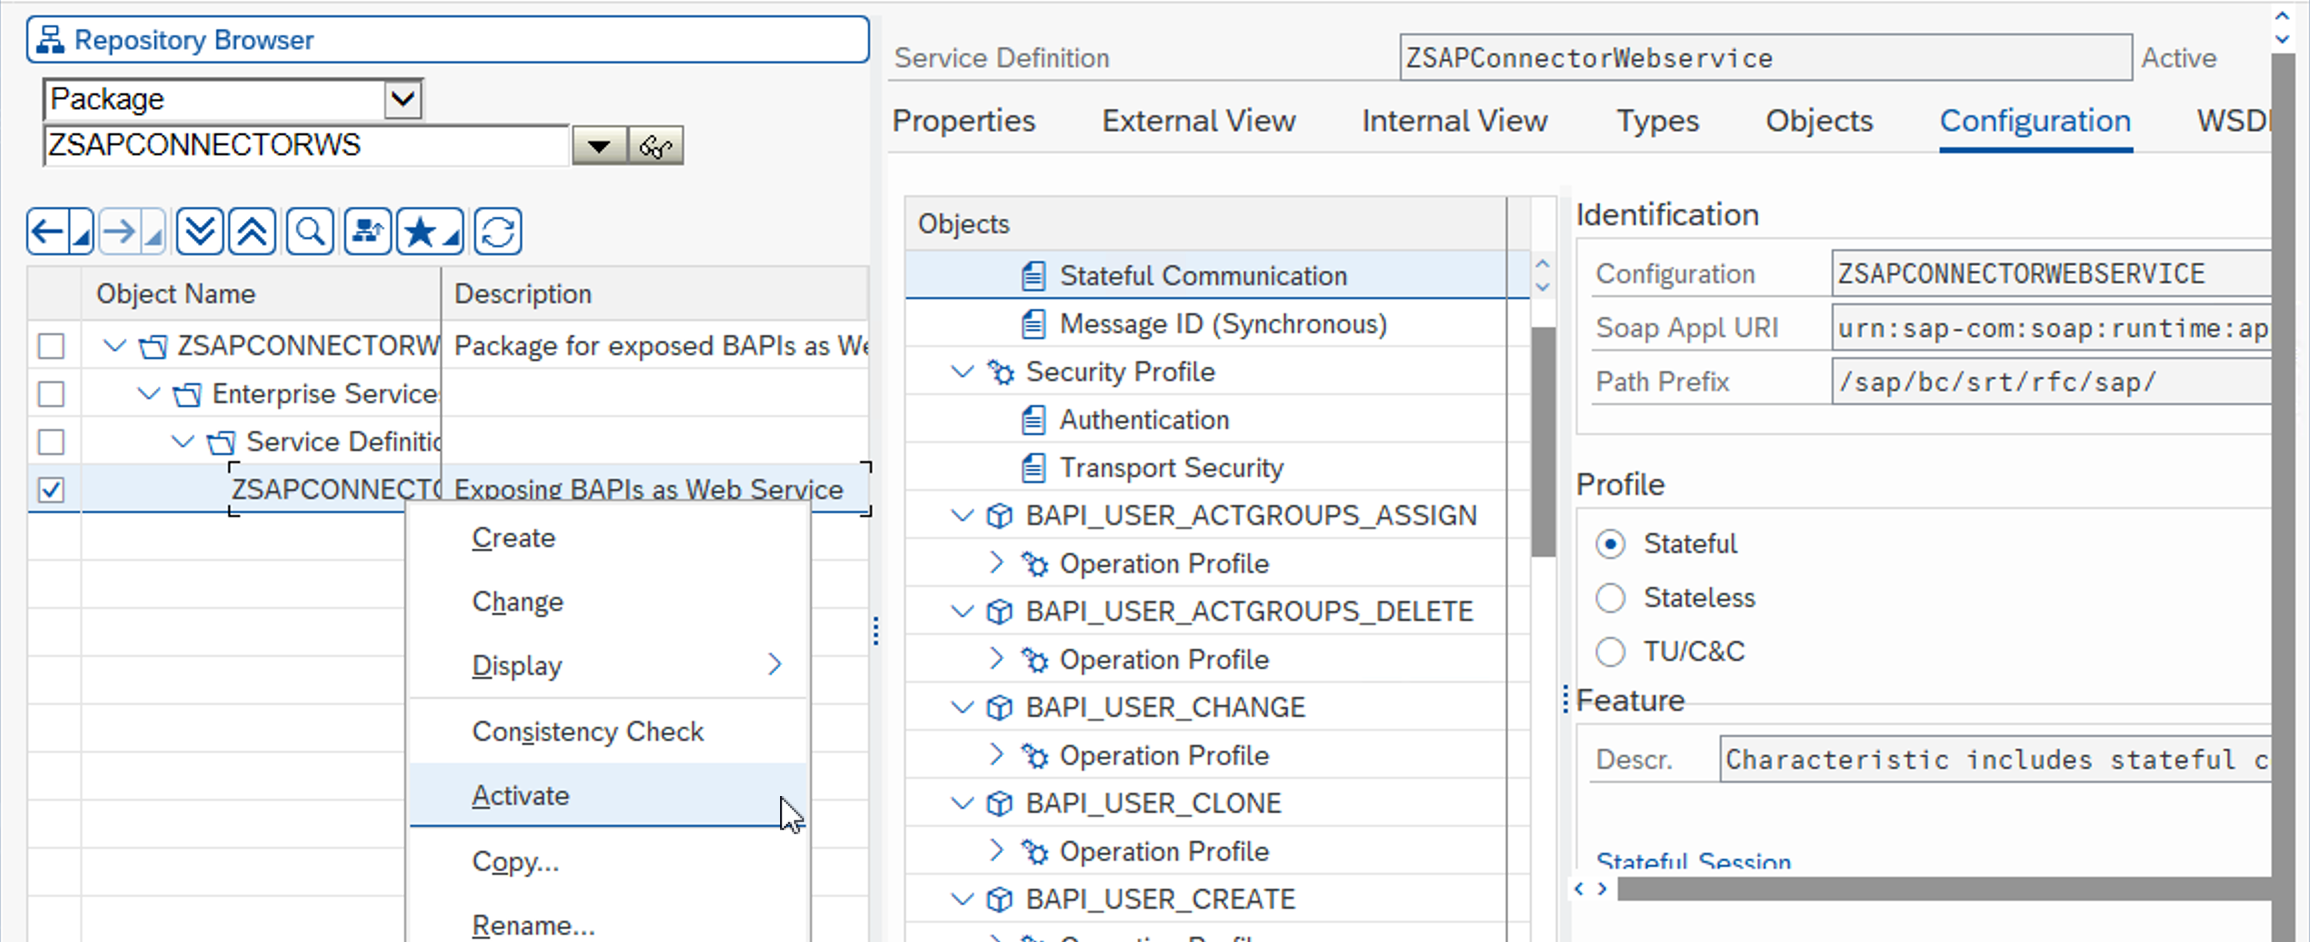Screen dimensions: 2310x942
Task: Open the Authentication tree item
Action: (x=1144, y=420)
